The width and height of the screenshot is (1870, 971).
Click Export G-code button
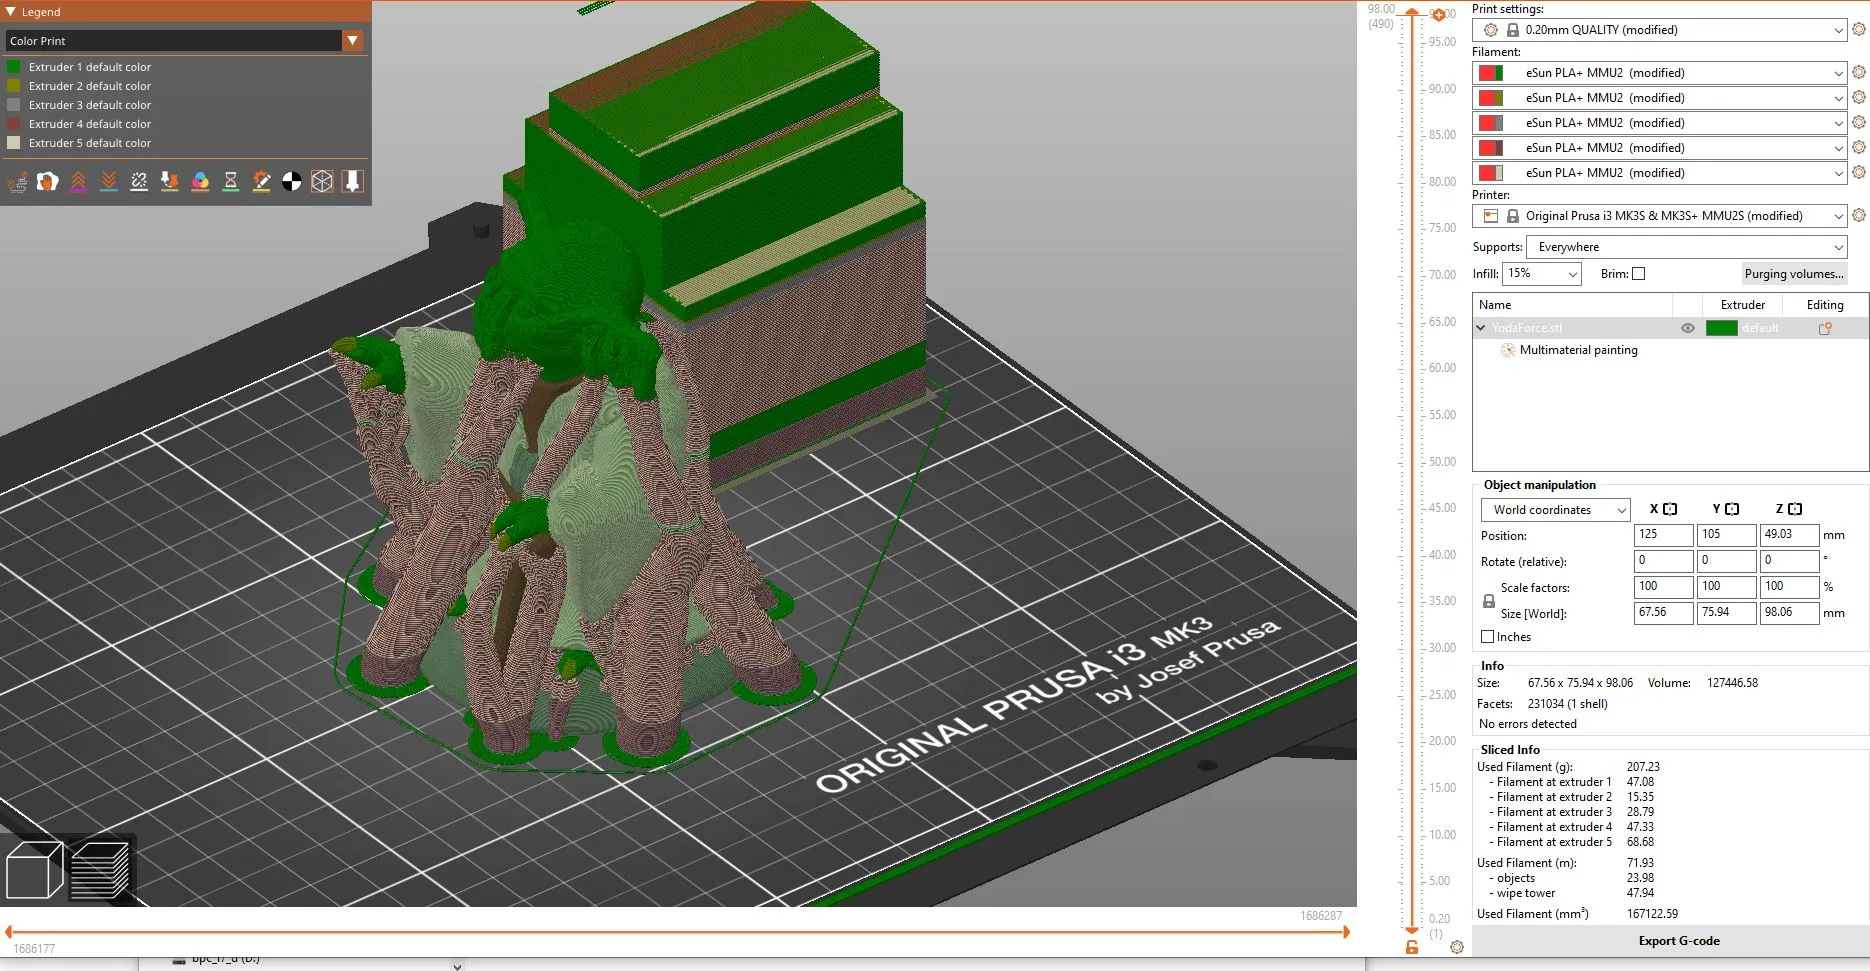tap(1678, 941)
